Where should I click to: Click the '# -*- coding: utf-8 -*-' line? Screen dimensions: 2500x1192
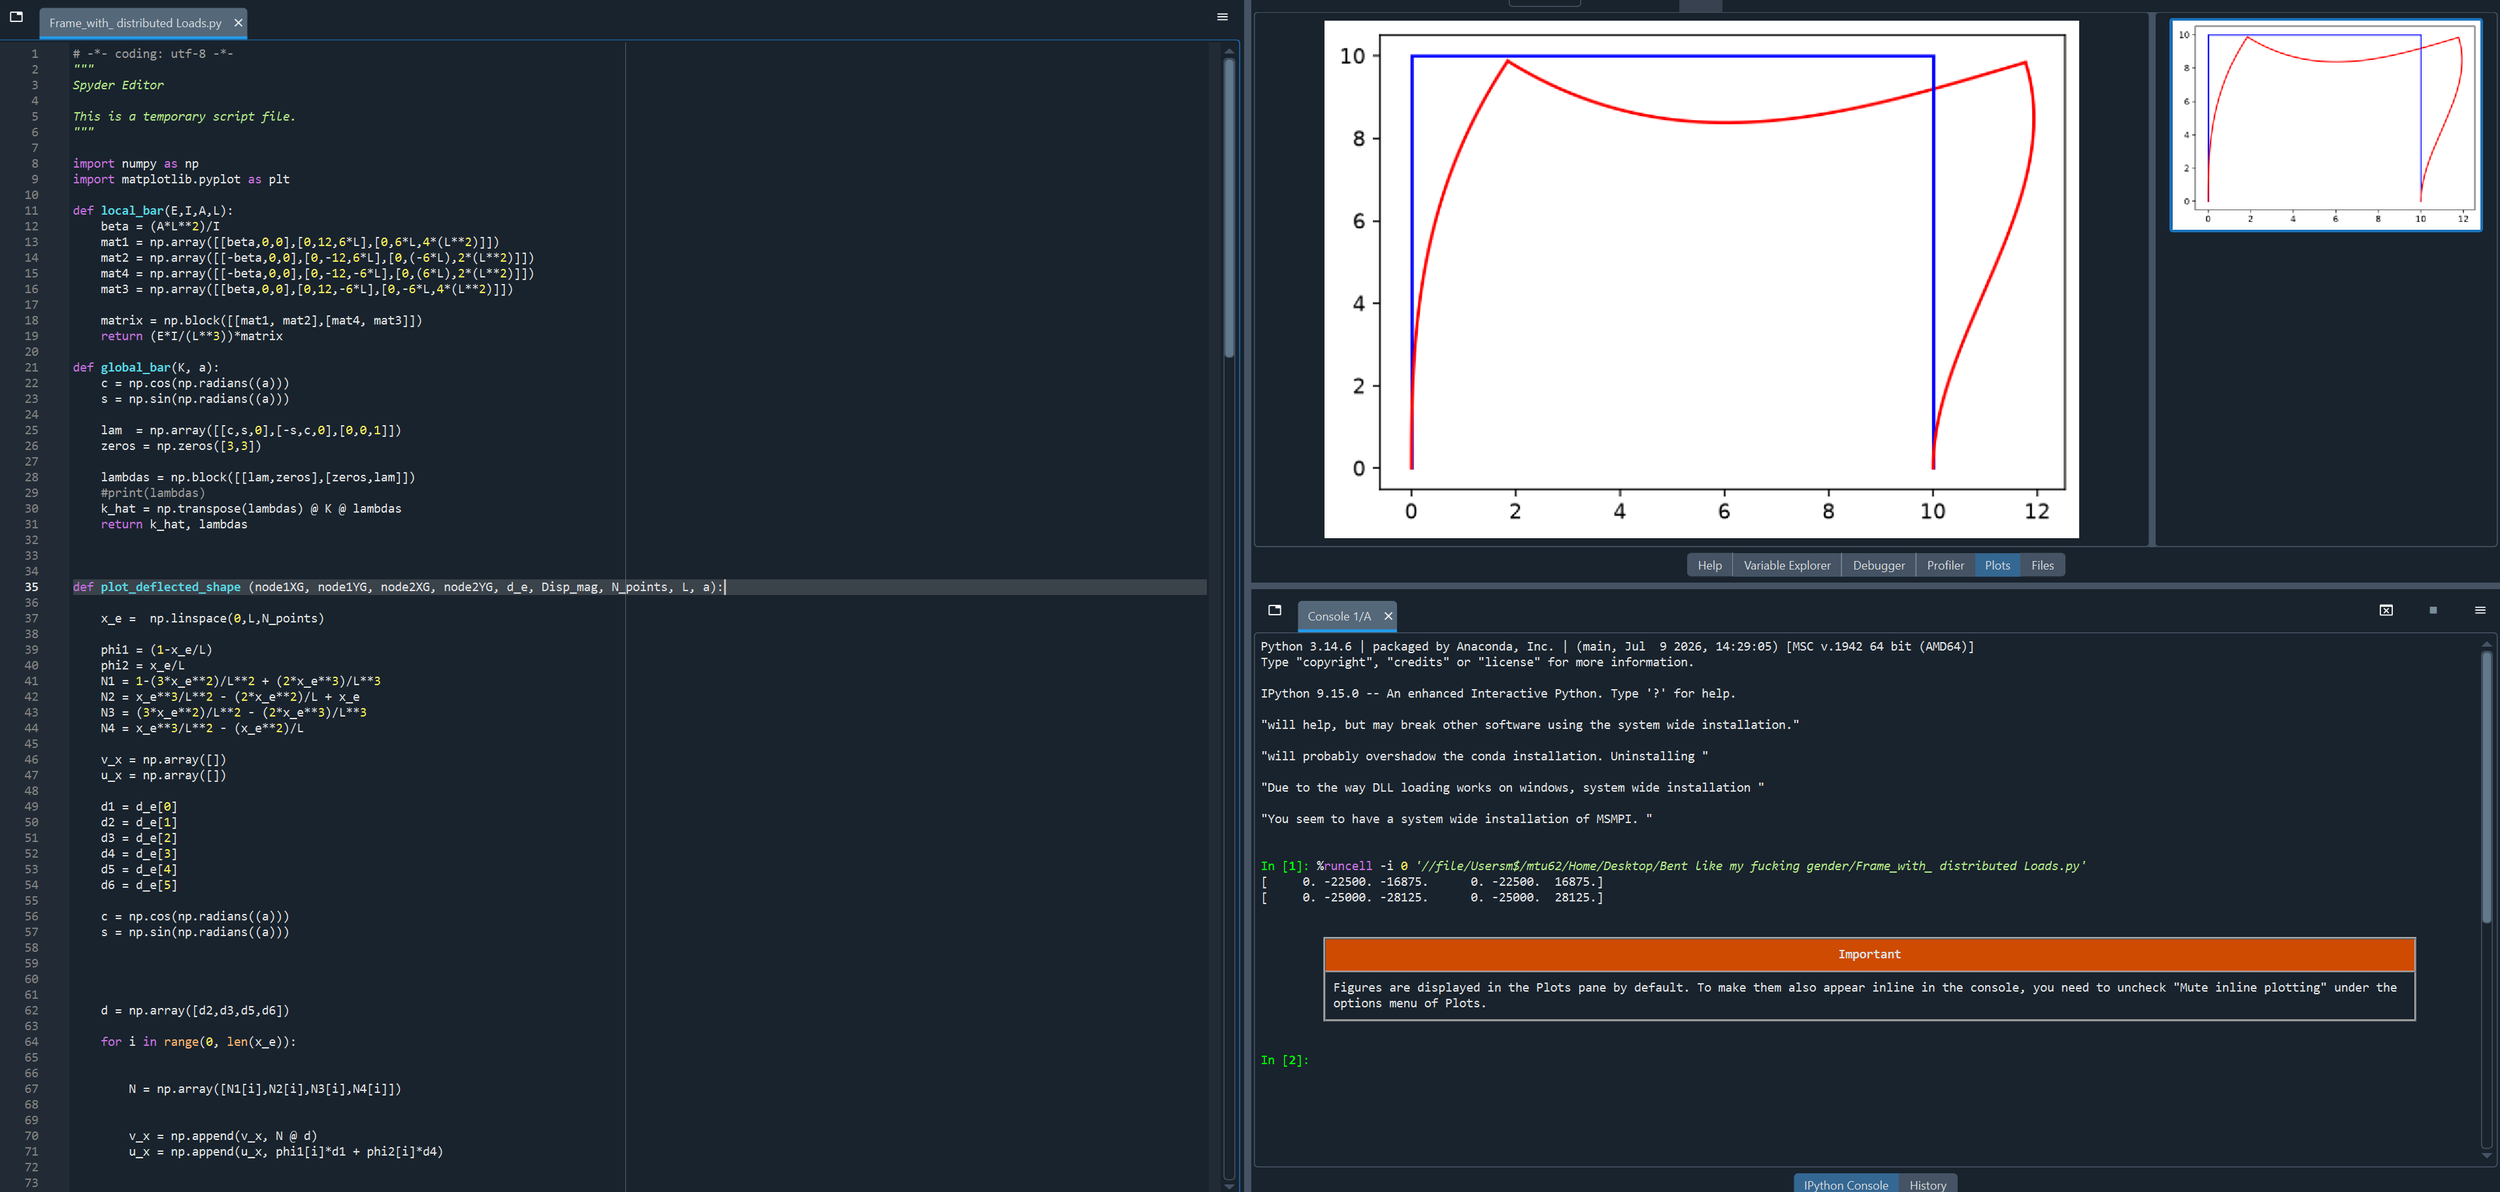[153, 54]
